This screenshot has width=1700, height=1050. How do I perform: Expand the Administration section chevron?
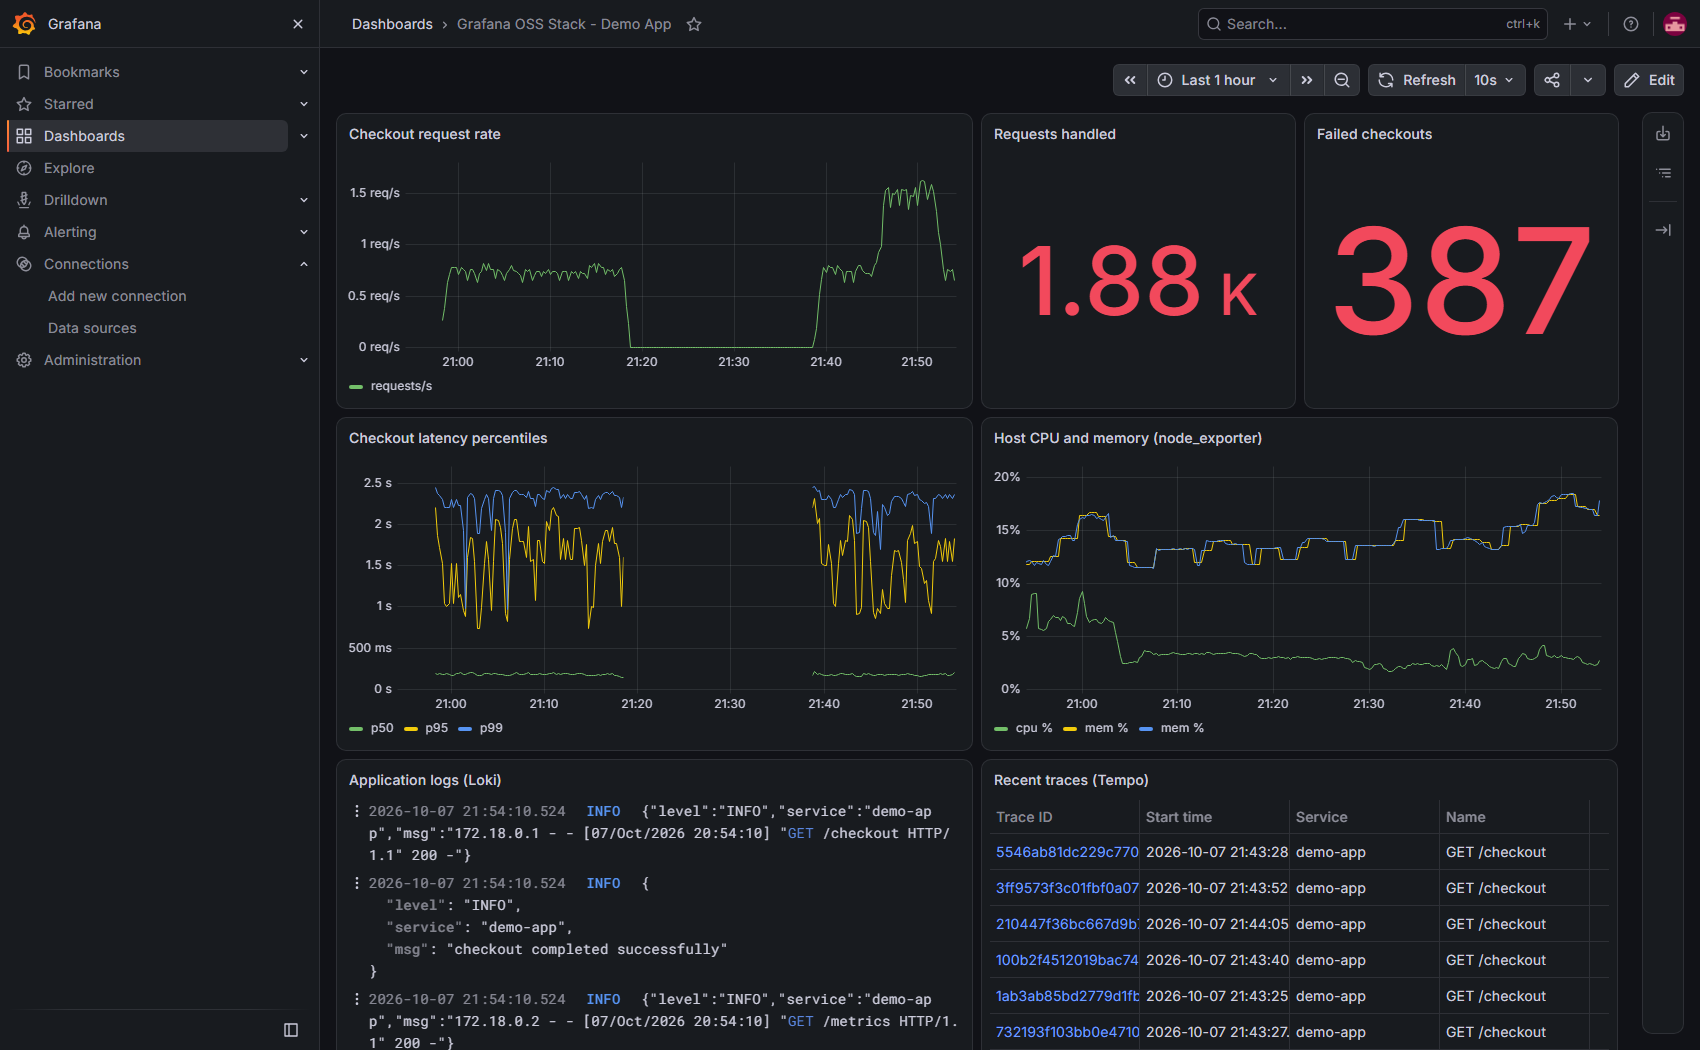(304, 360)
